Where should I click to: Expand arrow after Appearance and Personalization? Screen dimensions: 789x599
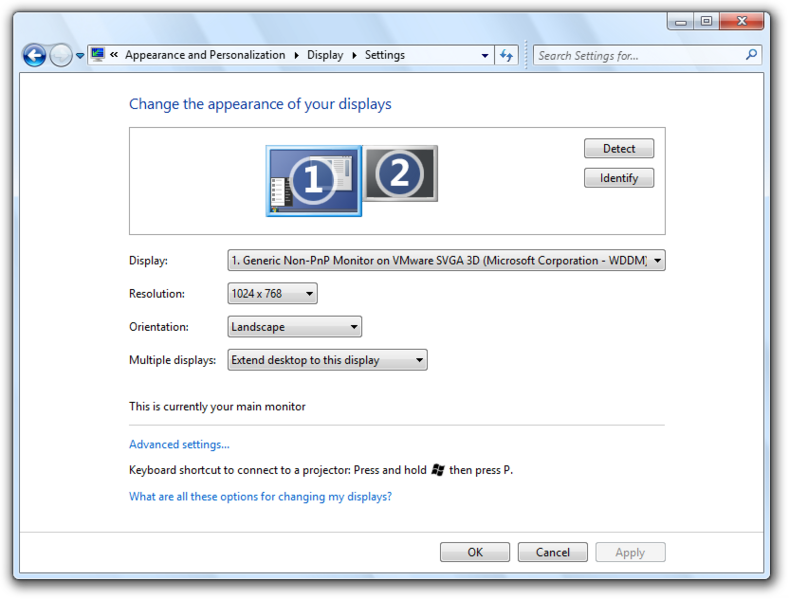296,55
